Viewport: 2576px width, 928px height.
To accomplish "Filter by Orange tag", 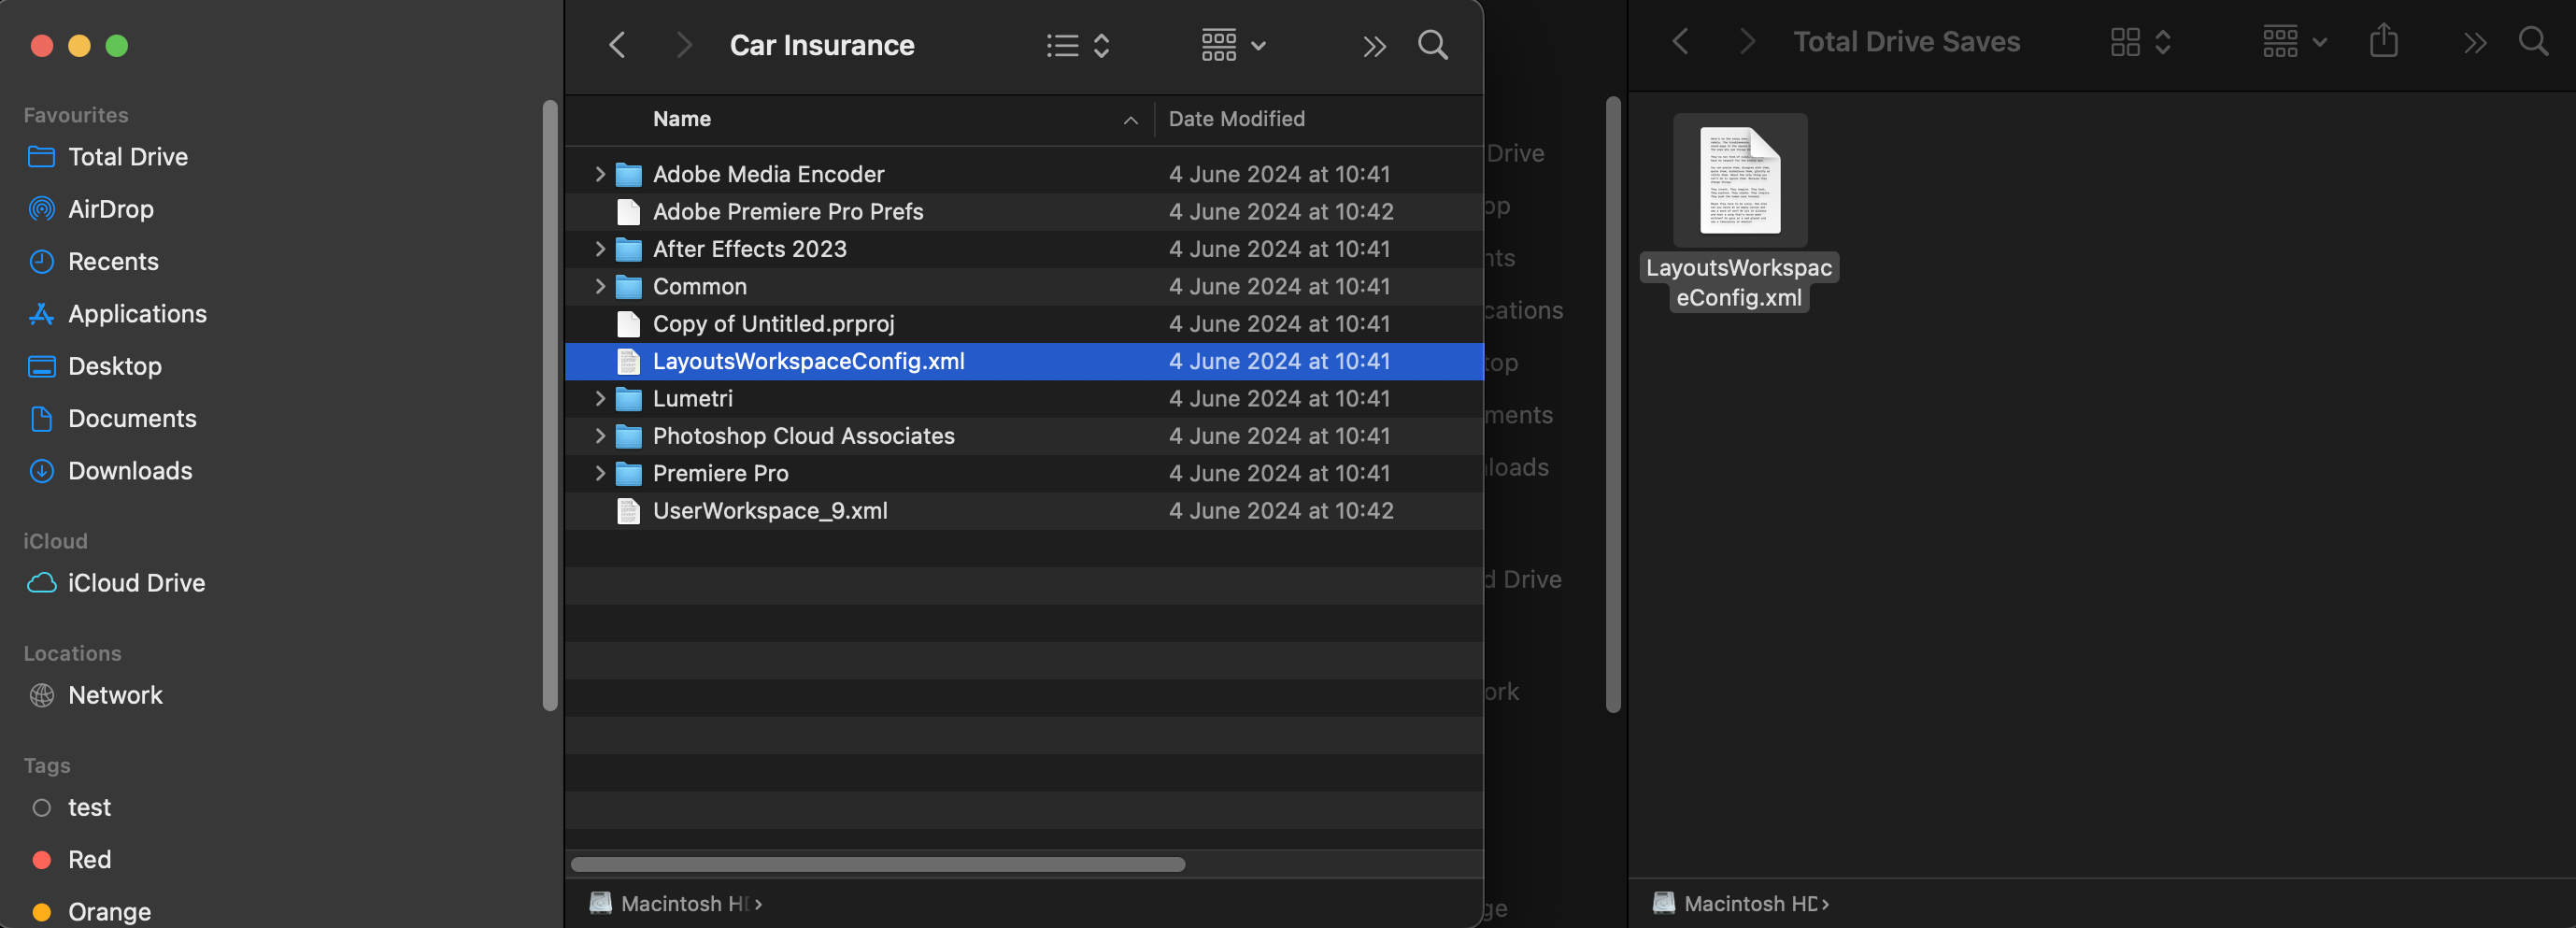I will click(109, 912).
